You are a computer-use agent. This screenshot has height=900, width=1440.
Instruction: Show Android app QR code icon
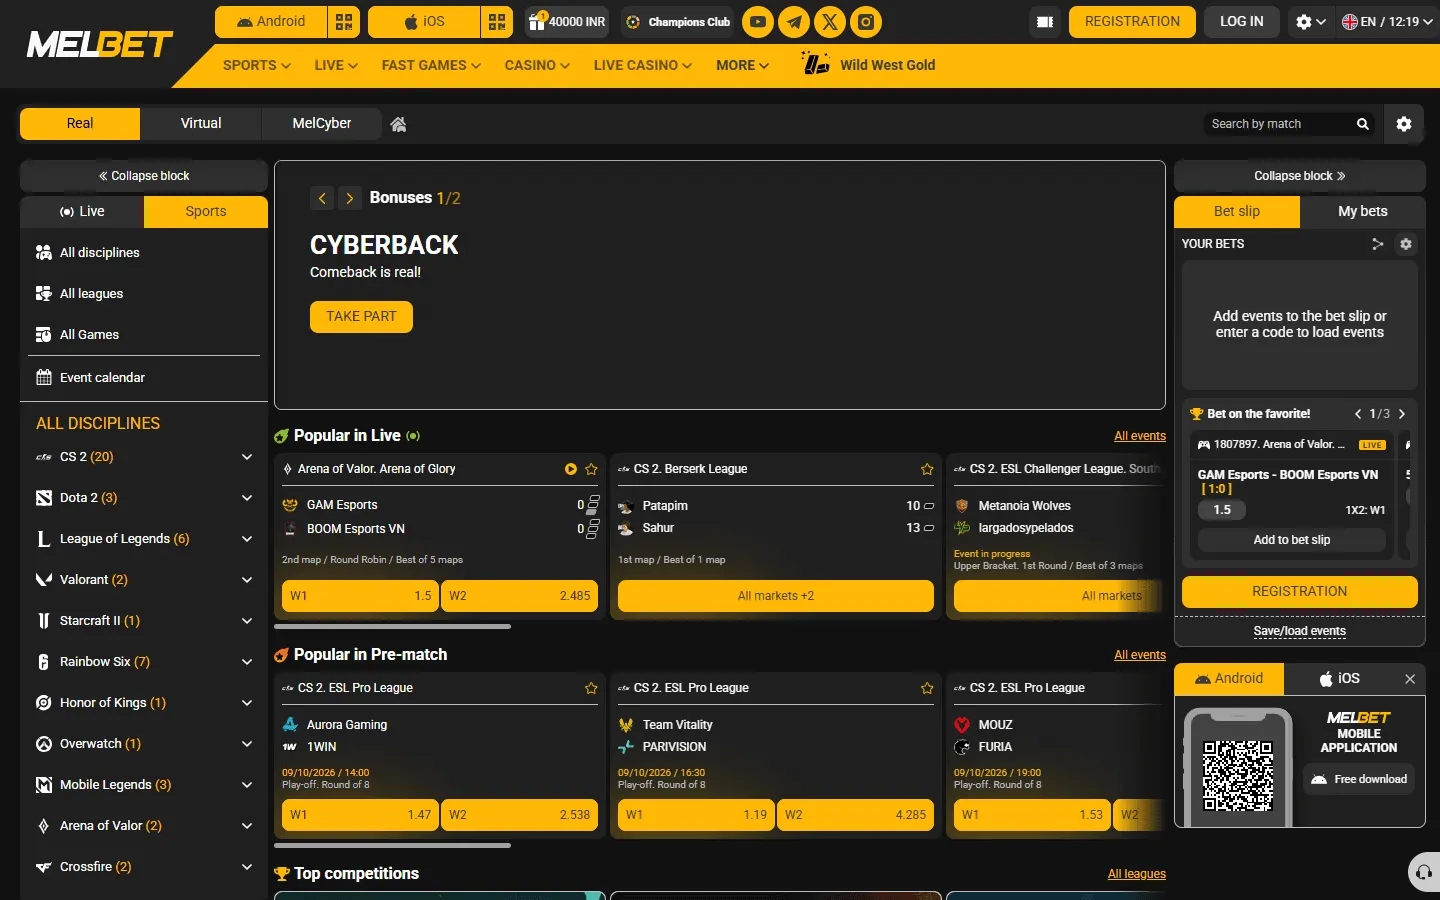[344, 22]
